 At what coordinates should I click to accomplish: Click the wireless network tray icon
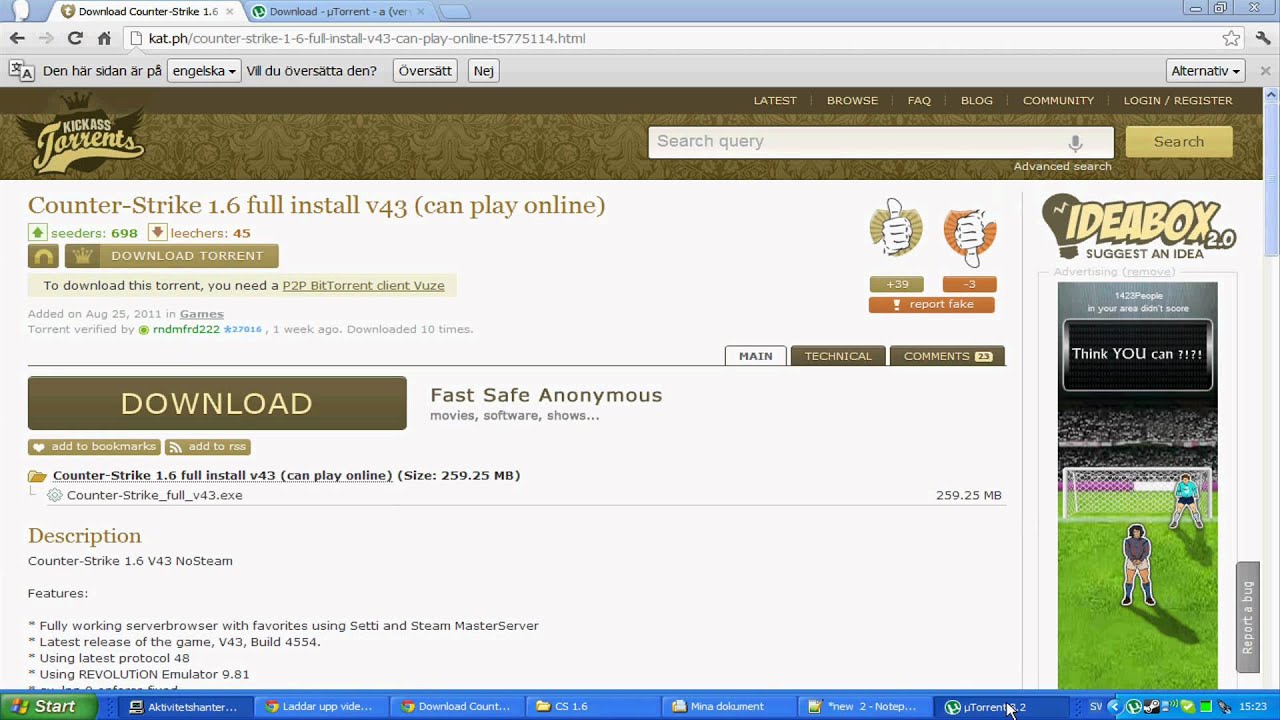click(x=1169, y=706)
